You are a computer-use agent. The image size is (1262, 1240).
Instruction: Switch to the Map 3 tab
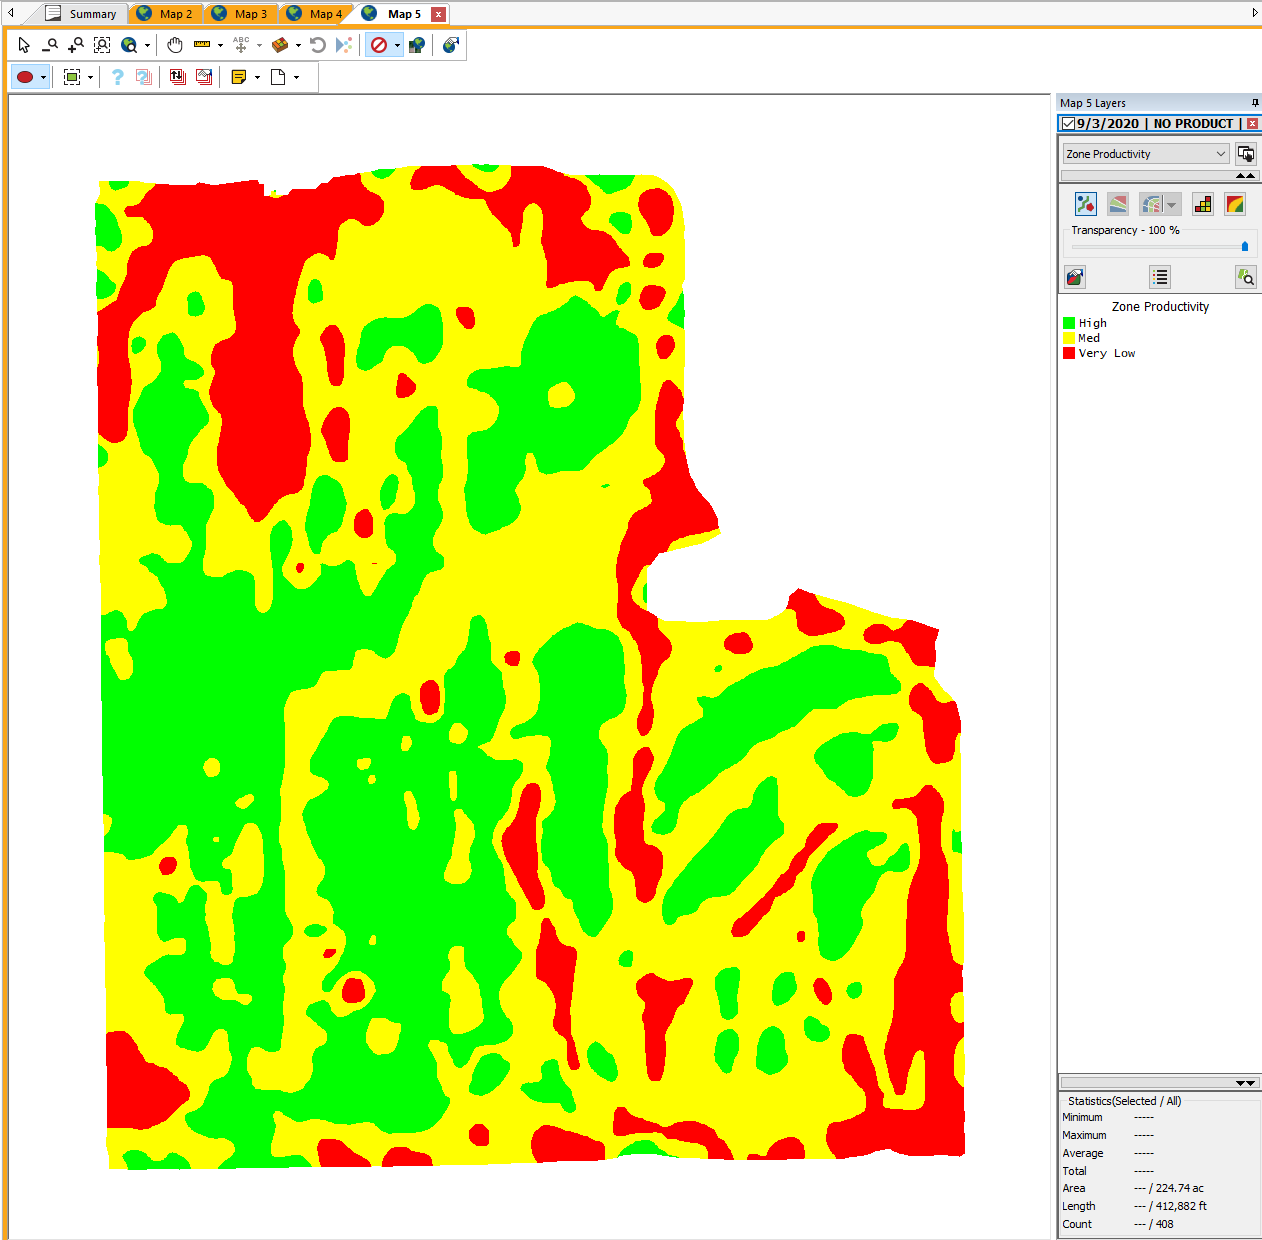point(240,14)
